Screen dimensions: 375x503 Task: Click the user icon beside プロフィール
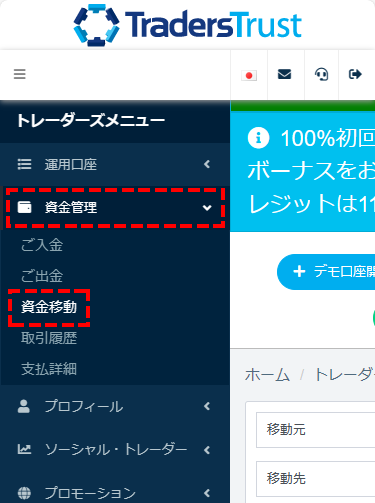[24, 406]
